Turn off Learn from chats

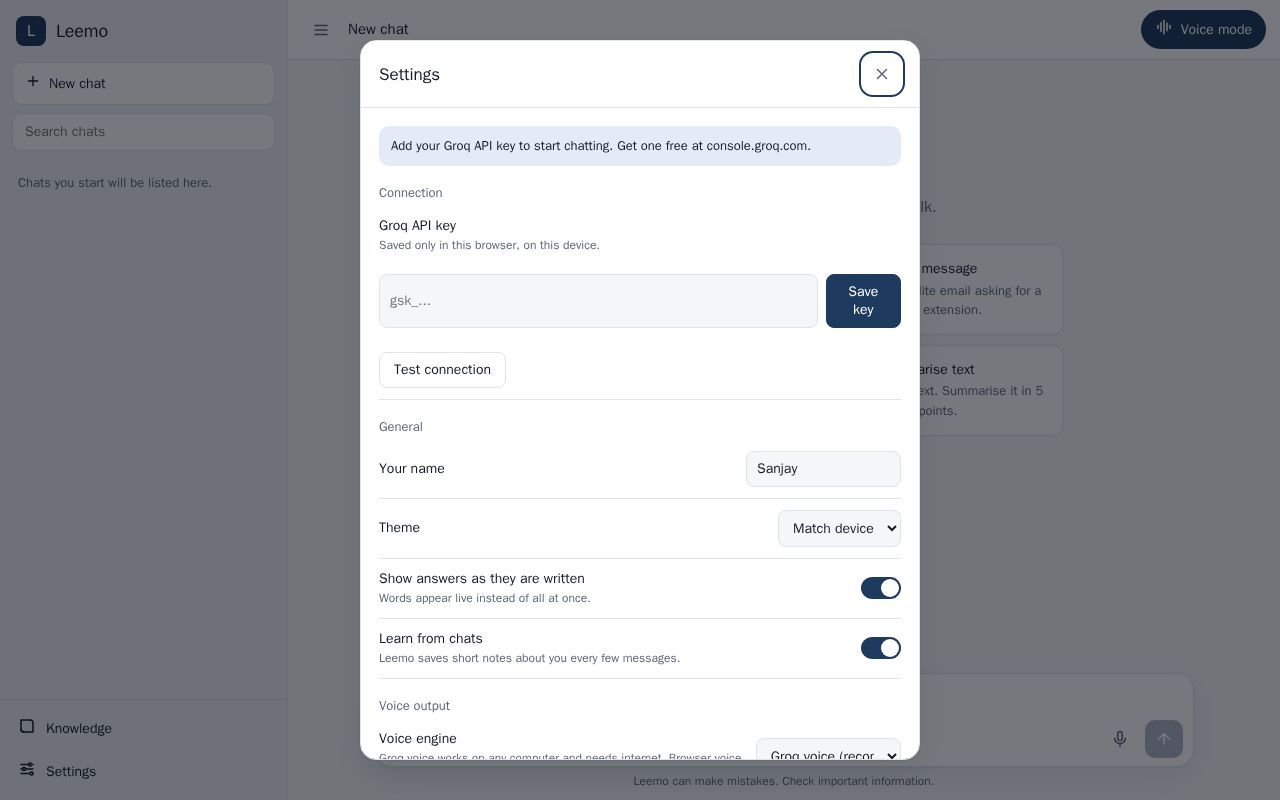pyautogui.click(x=881, y=648)
